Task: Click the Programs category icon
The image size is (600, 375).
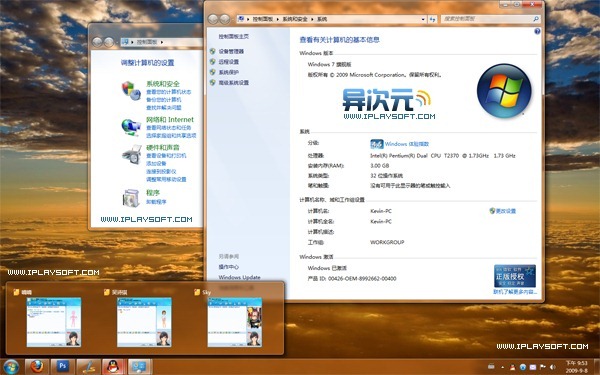Action: tap(131, 198)
